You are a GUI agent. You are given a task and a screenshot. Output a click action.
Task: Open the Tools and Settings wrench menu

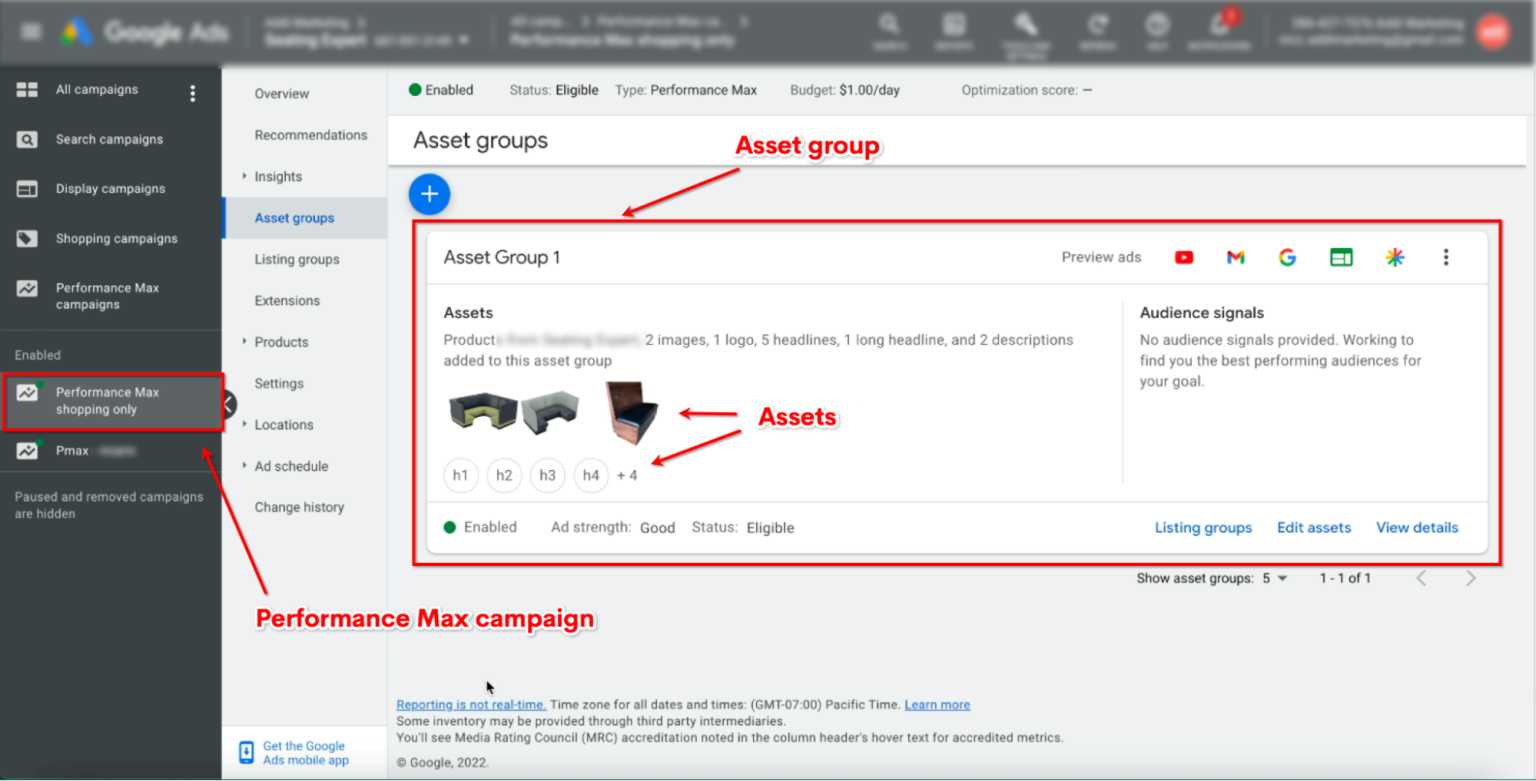(x=1026, y=30)
